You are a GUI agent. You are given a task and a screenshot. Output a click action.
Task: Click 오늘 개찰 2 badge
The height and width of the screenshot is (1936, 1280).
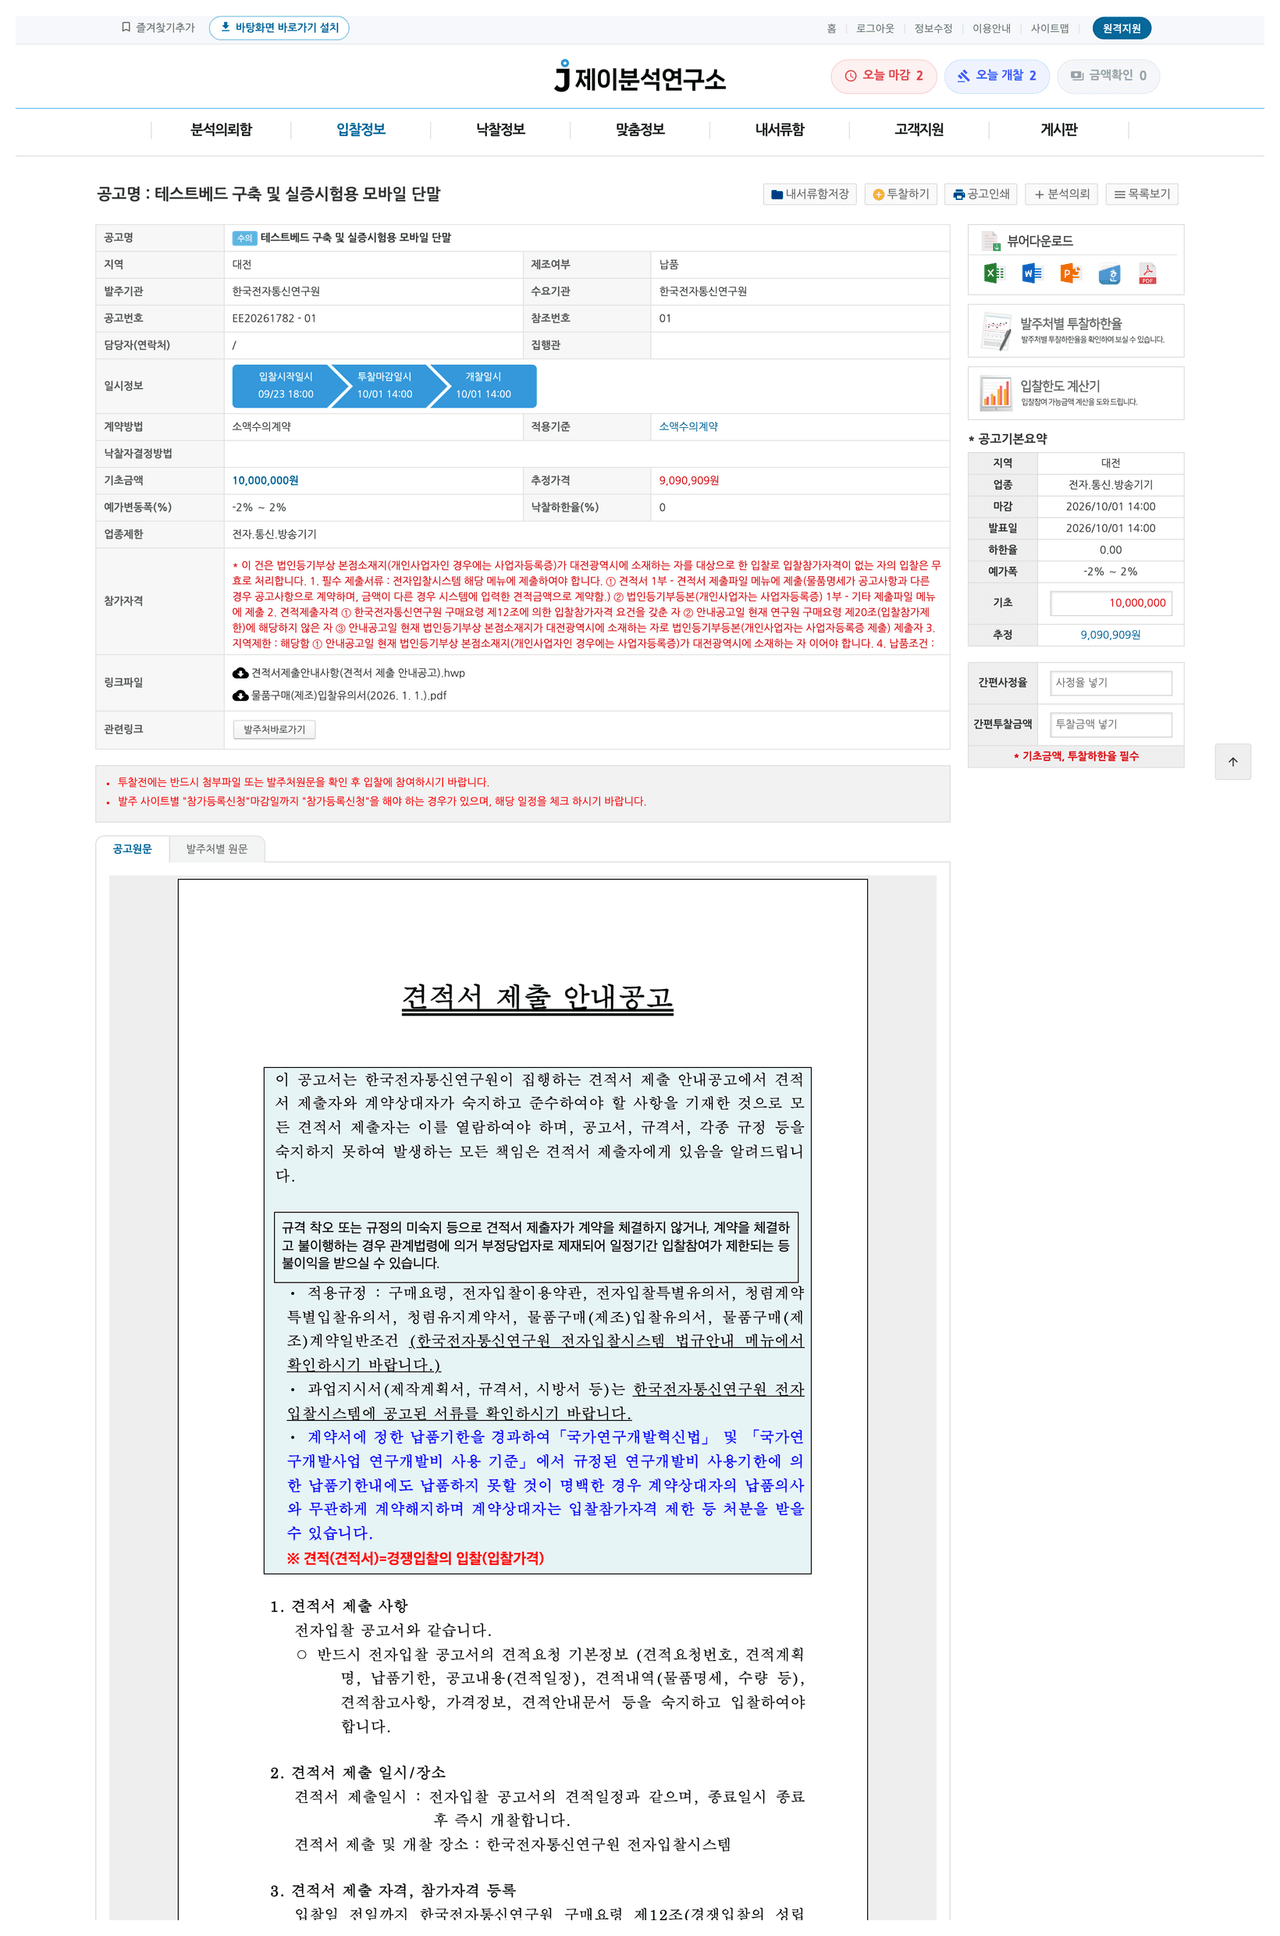[997, 76]
